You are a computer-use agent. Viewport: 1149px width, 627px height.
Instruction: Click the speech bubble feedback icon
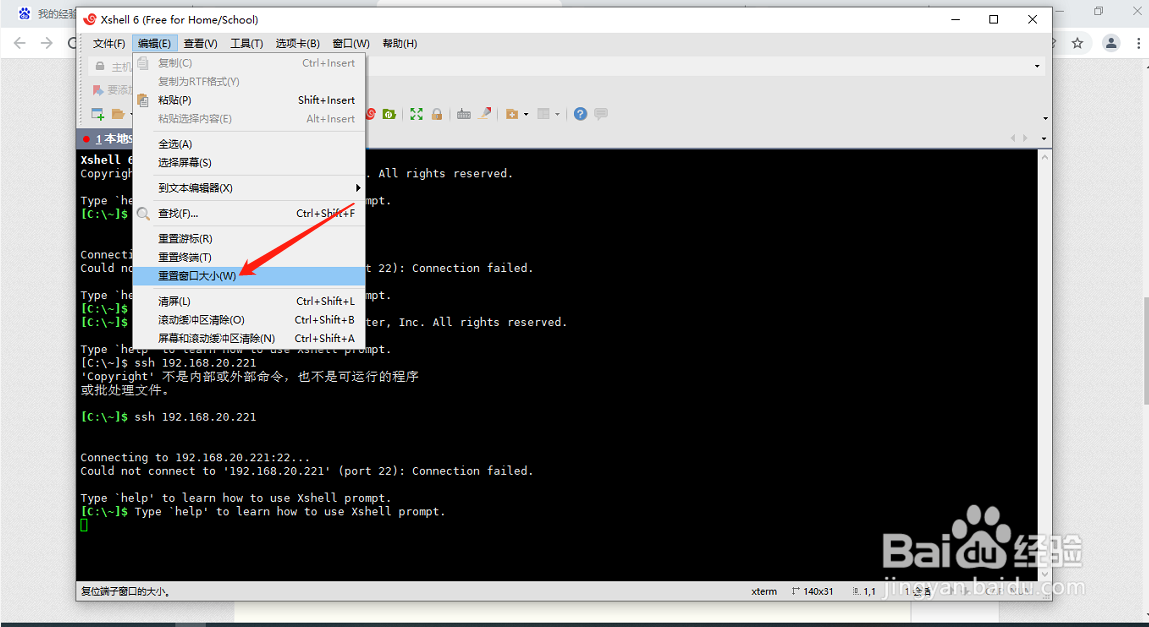click(601, 114)
